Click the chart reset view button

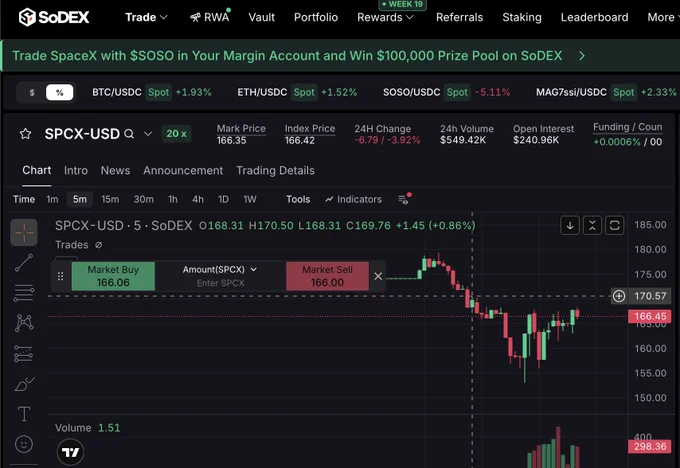coord(615,225)
